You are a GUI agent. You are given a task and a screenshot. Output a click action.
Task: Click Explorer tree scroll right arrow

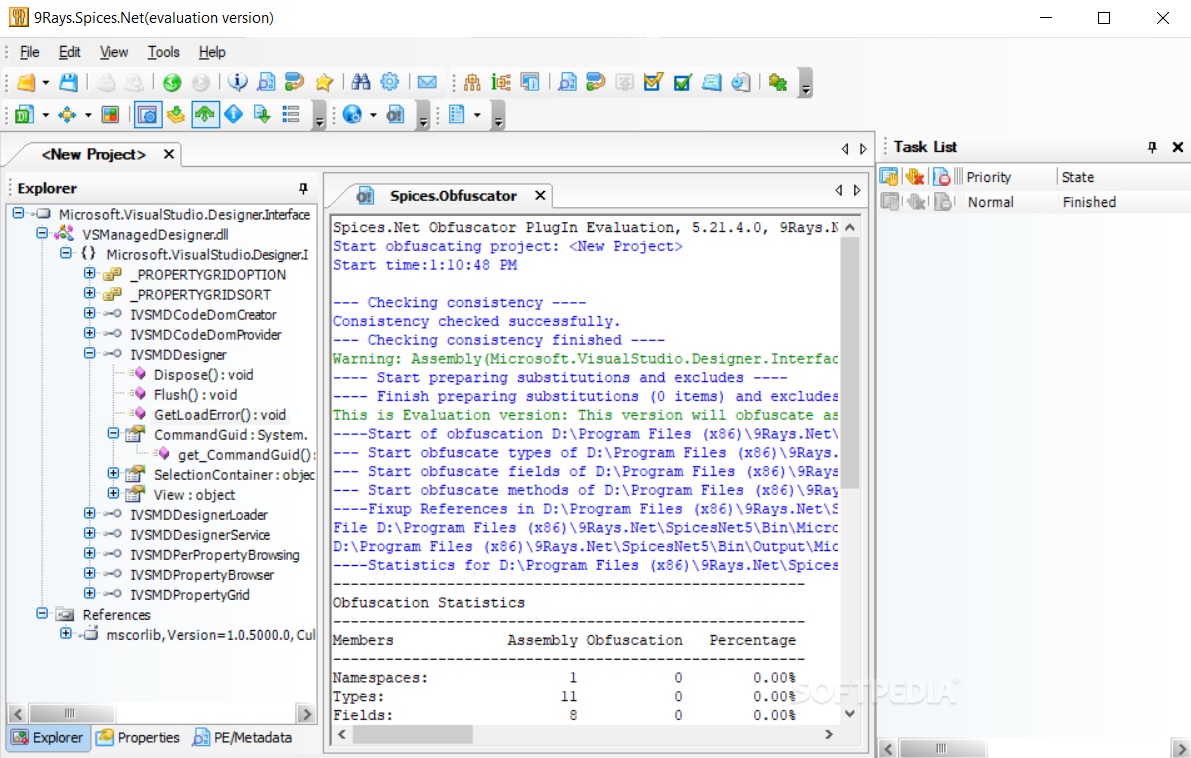click(306, 713)
